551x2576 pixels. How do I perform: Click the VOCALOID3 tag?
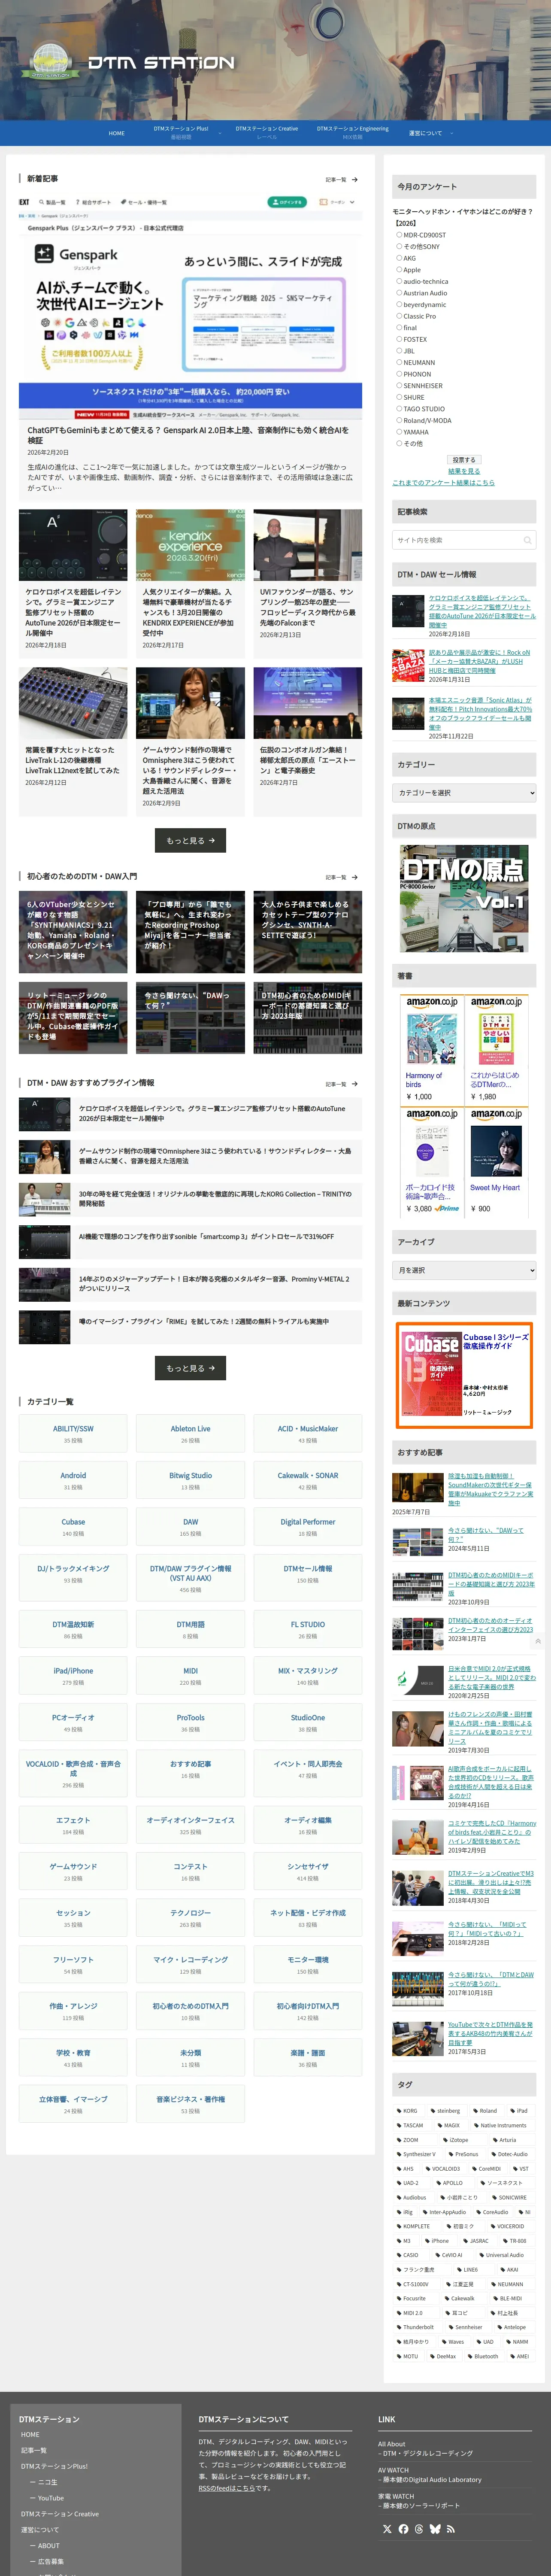[x=444, y=2168]
